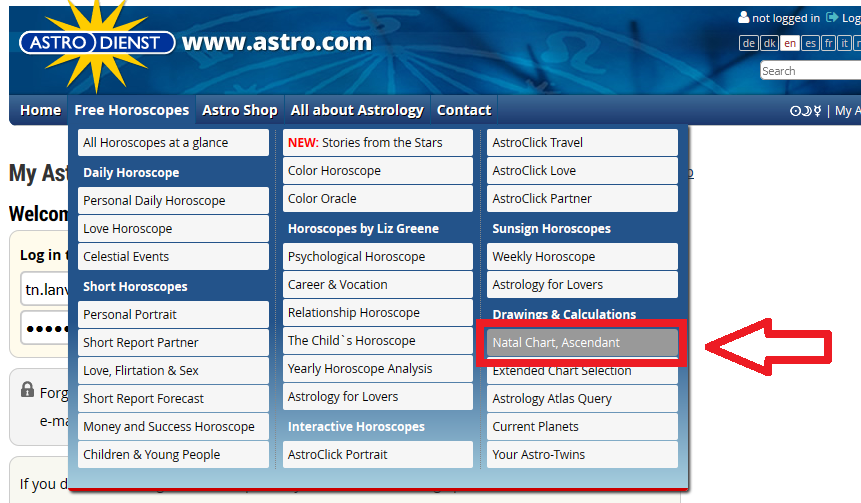The height and width of the screenshot is (503, 861).
Task: Choose Short Report Partner
Action: coord(174,343)
